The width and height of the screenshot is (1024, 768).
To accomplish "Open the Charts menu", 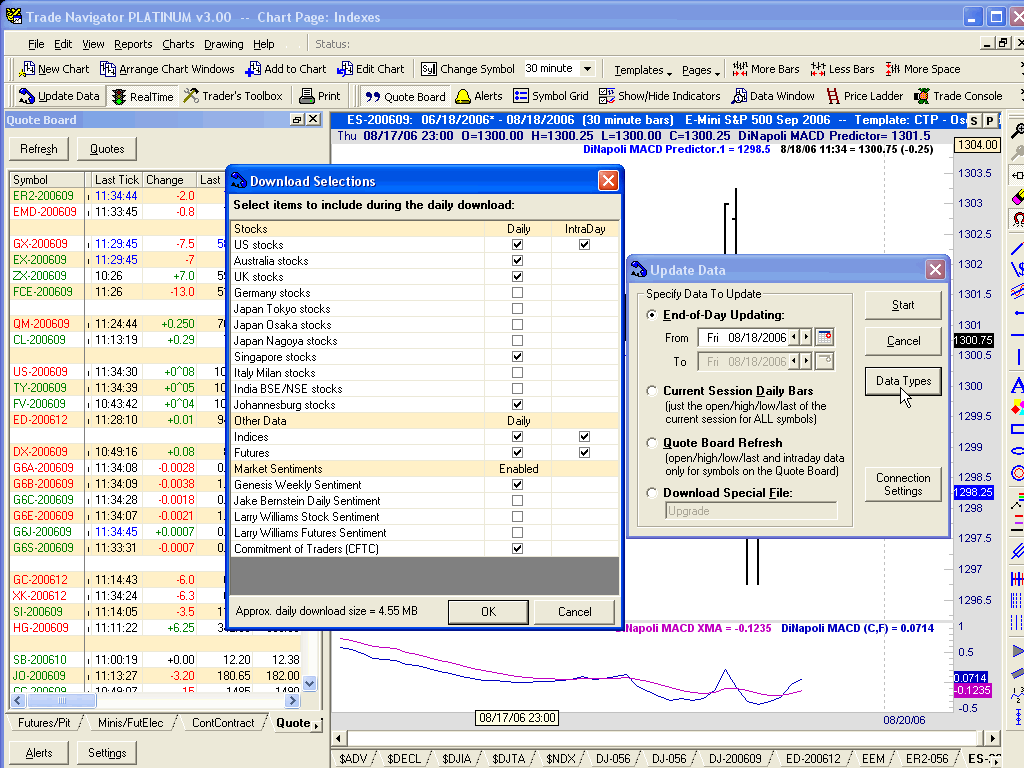I will tap(178, 44).
